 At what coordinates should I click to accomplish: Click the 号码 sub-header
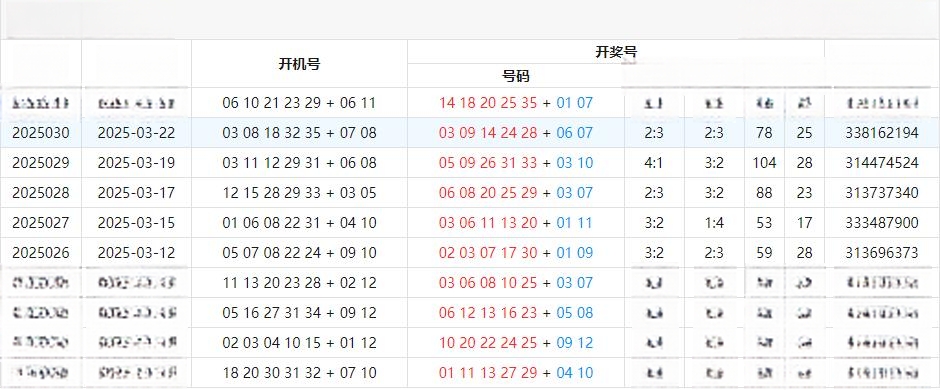pyautogui.click(x=516, y=76)
